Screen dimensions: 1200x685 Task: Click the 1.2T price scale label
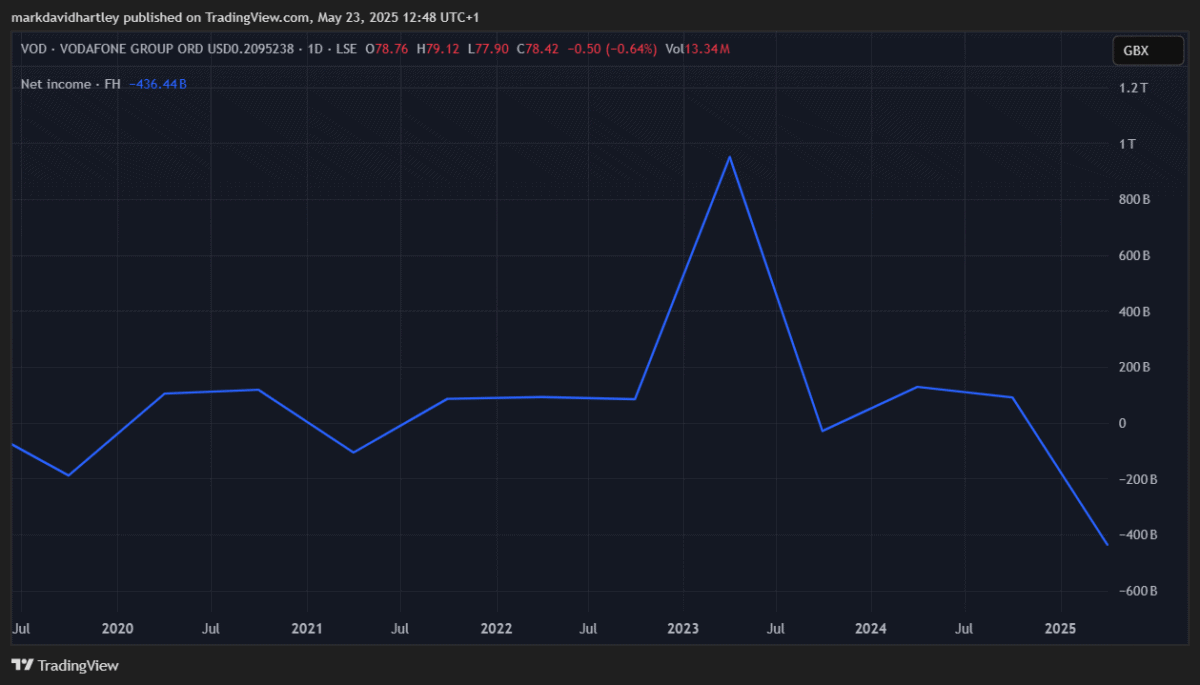pos(1134,88)
